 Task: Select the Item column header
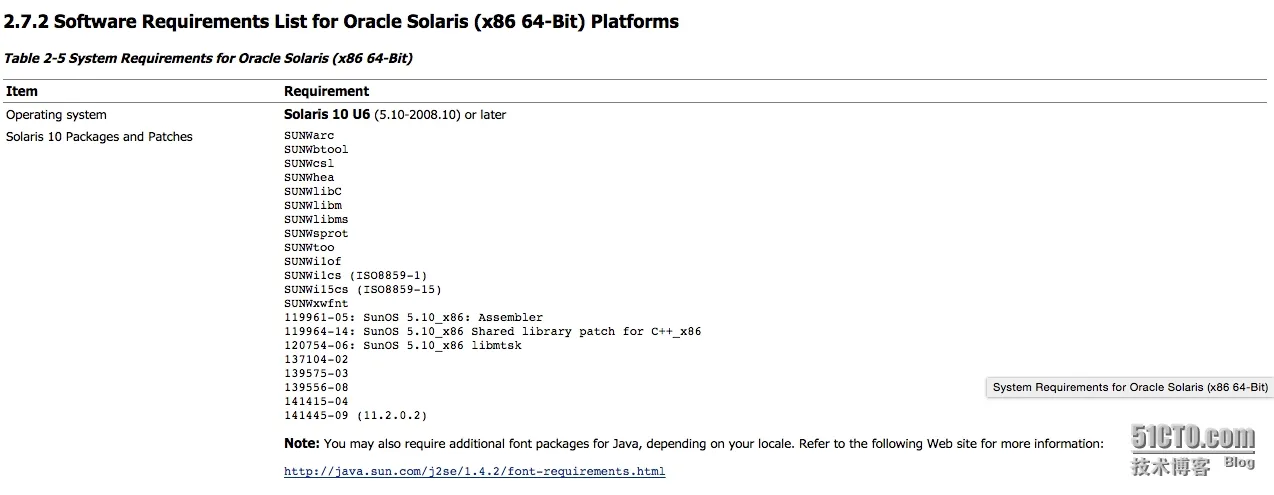point(22,91)
